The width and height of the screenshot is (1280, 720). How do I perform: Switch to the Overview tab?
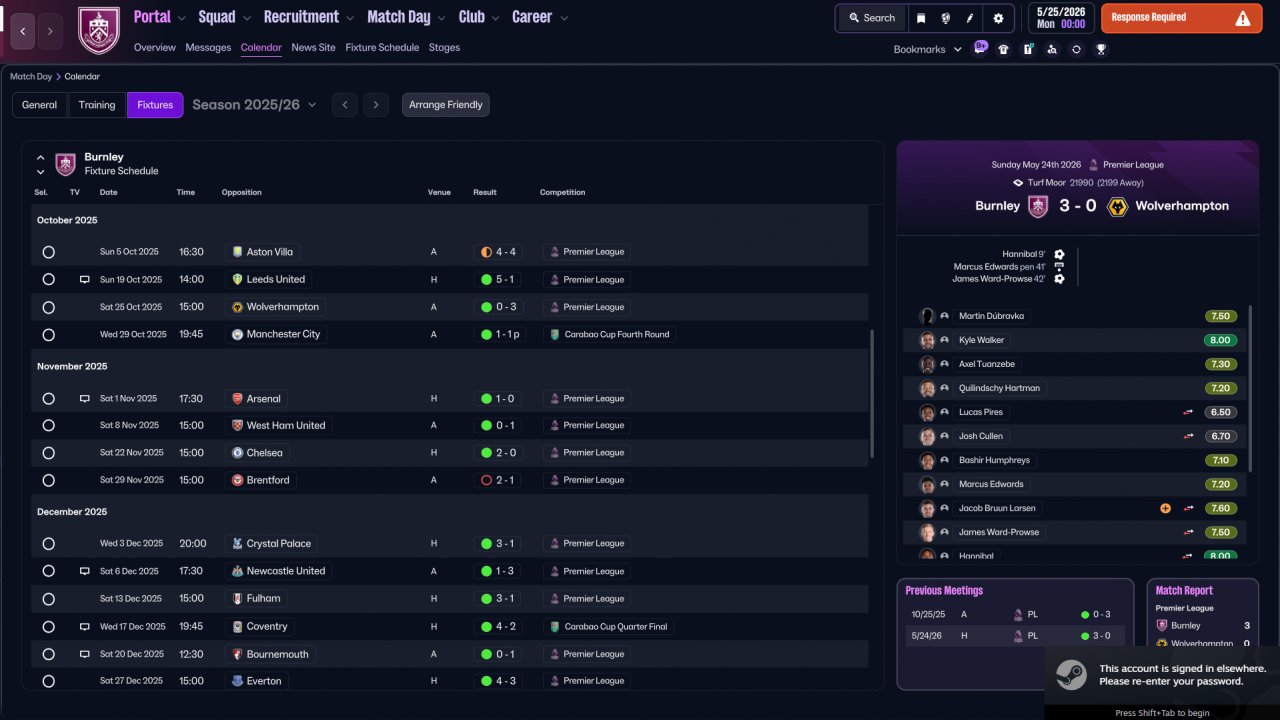(155, 47)
